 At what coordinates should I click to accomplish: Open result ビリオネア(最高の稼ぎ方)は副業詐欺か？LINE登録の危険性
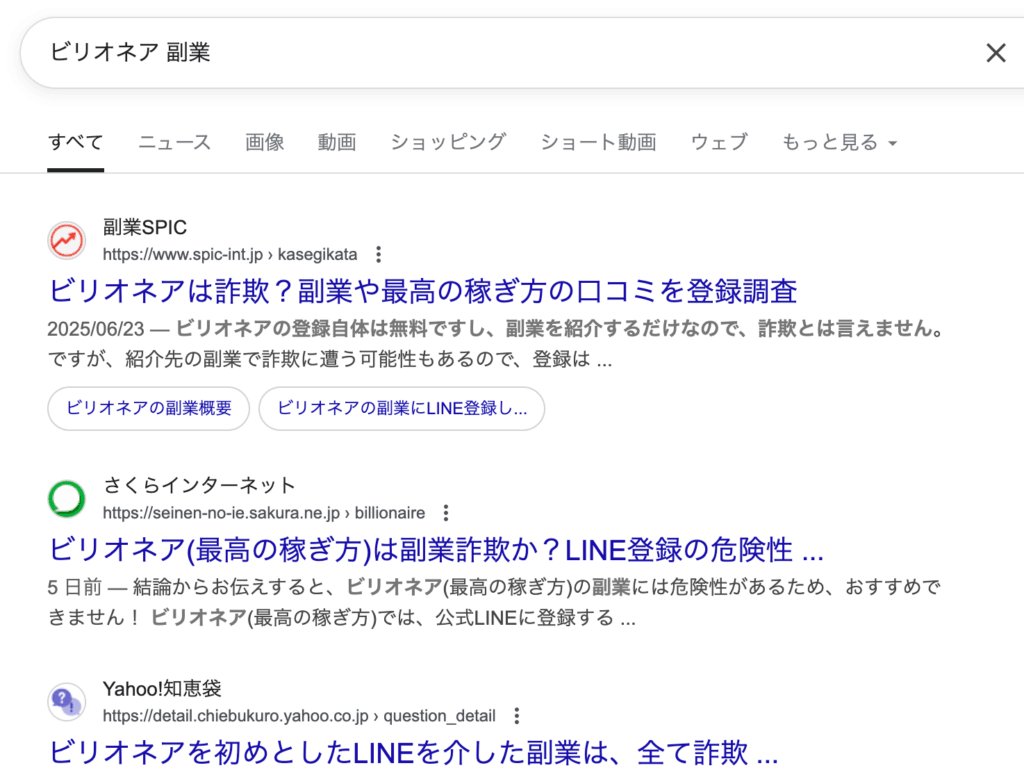(436, 550)
